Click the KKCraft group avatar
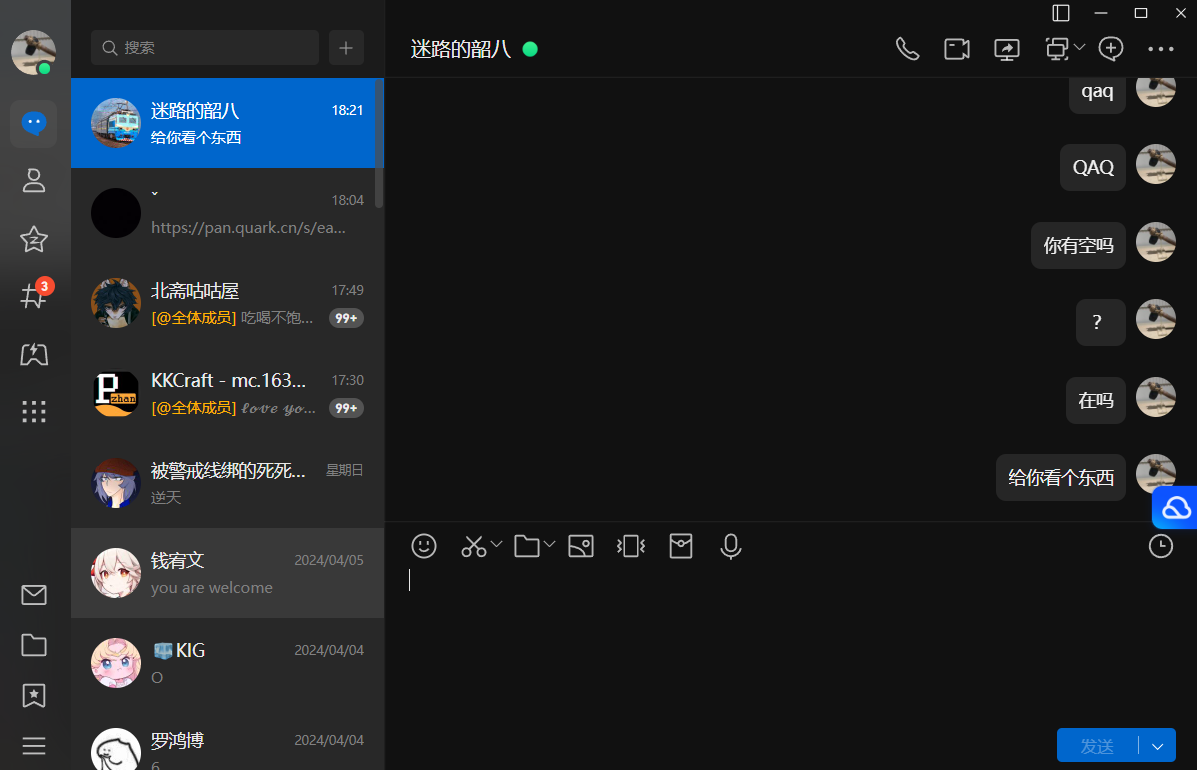The image size is (1197, 770). [x=116, y=393]
